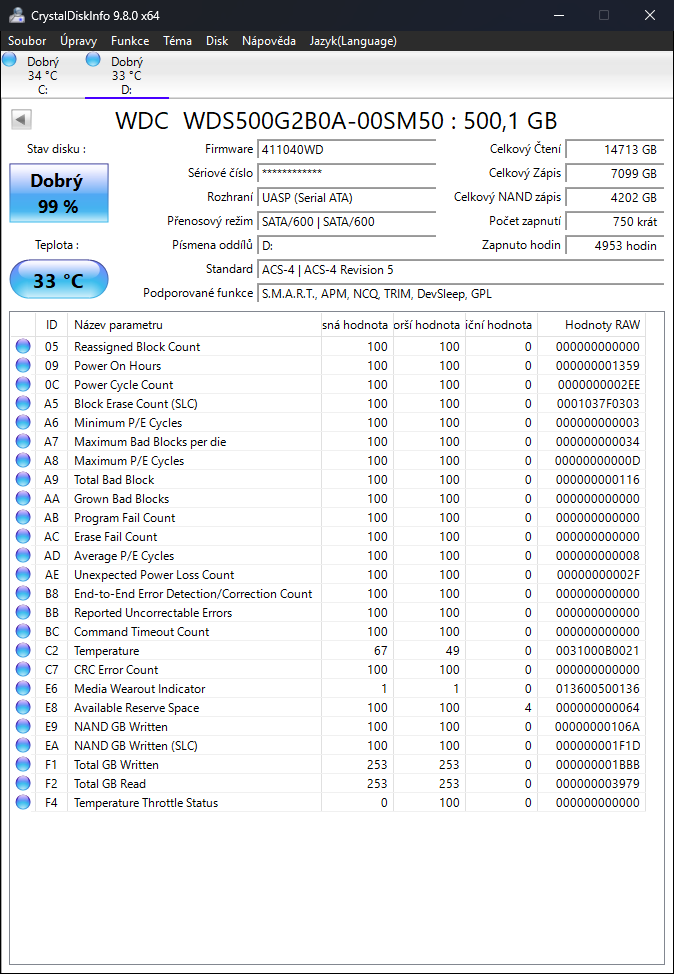Click the status orb for Media Wearout Indicator
Image resolution: width=674 pixels, height=974 pixels.
click(x=23, y=688)
